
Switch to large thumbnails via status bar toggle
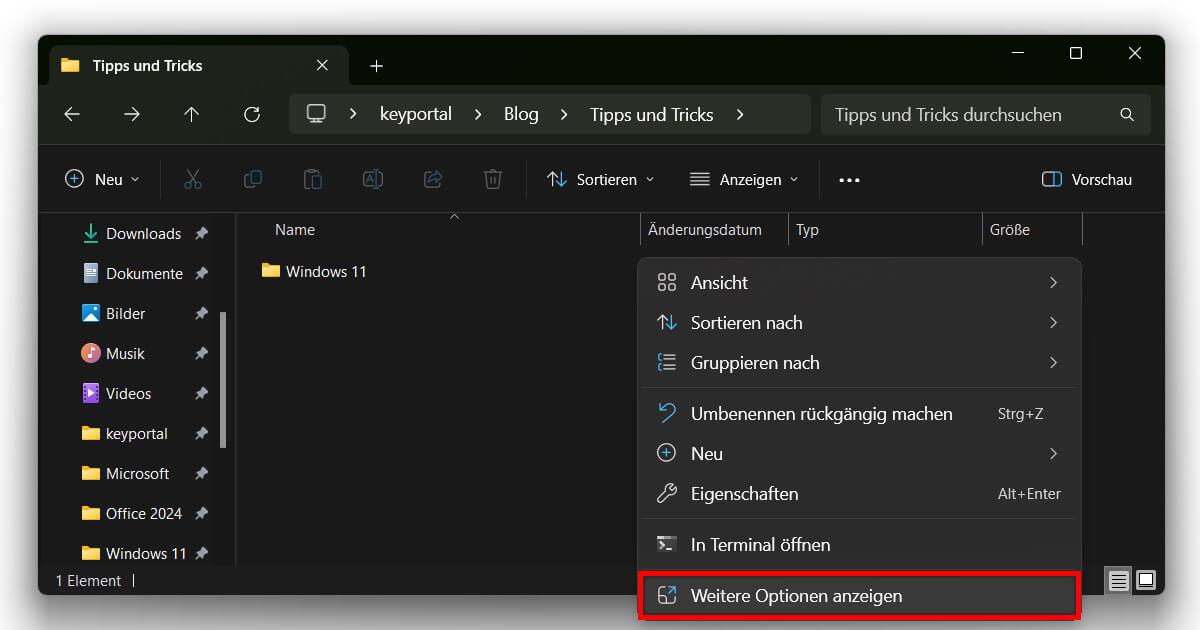click(1144, 580)
